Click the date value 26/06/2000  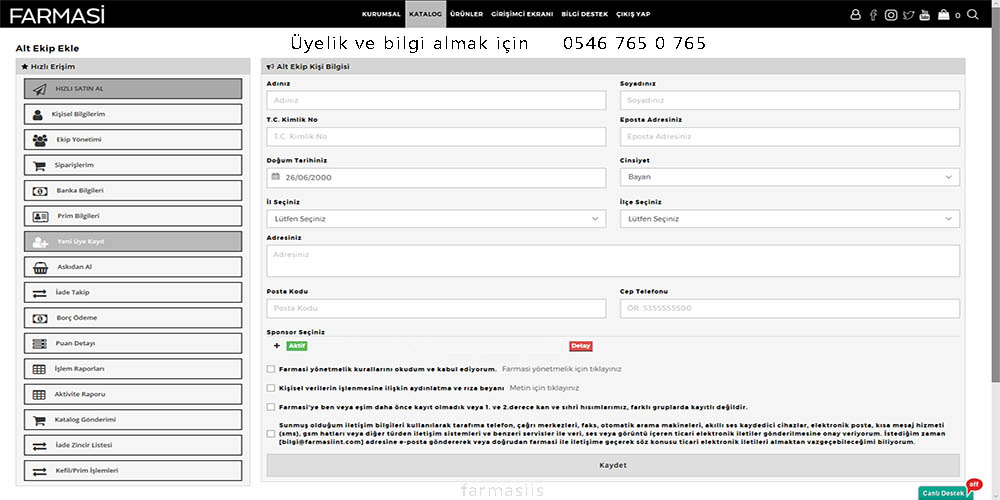click(x=309, y=178)
